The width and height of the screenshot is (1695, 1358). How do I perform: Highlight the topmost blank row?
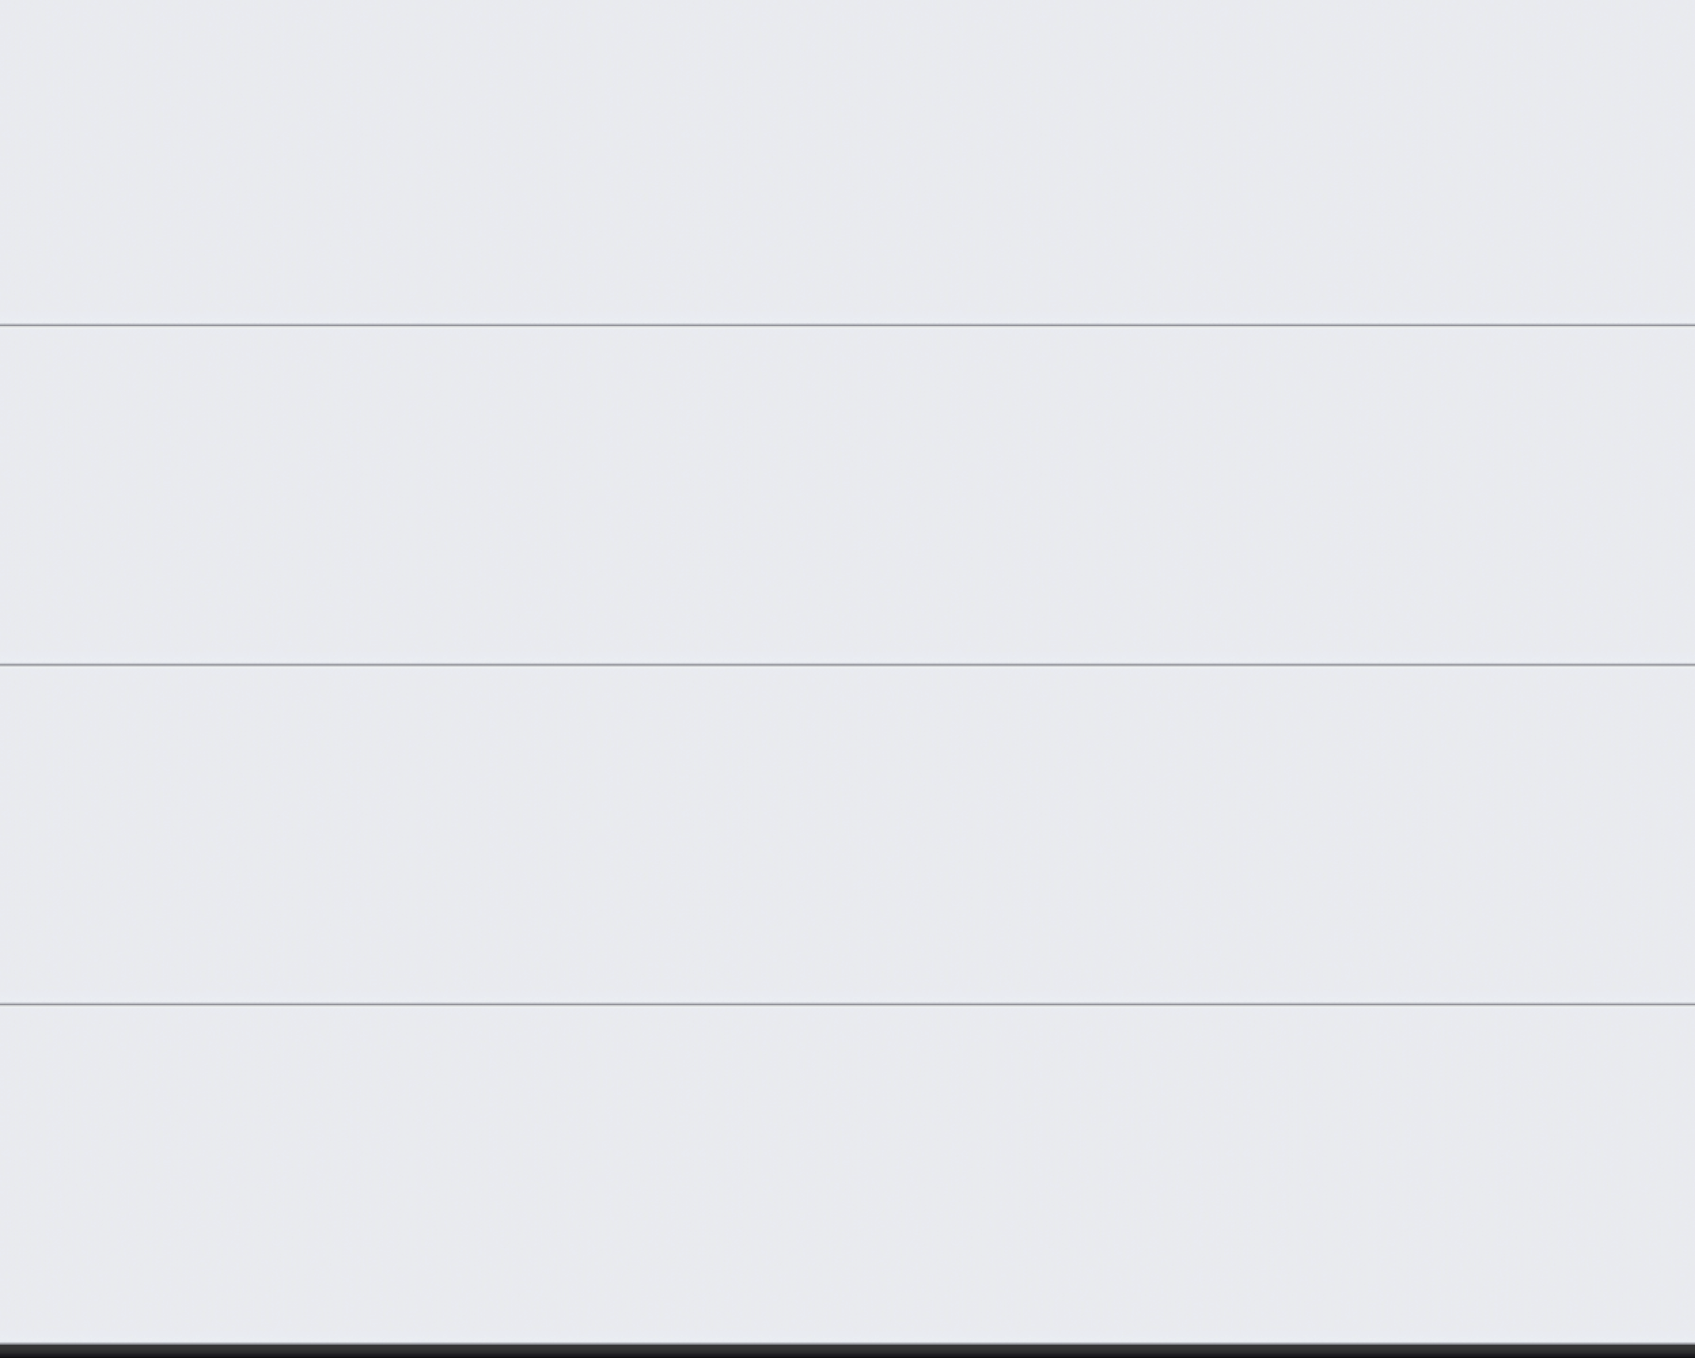847,161
